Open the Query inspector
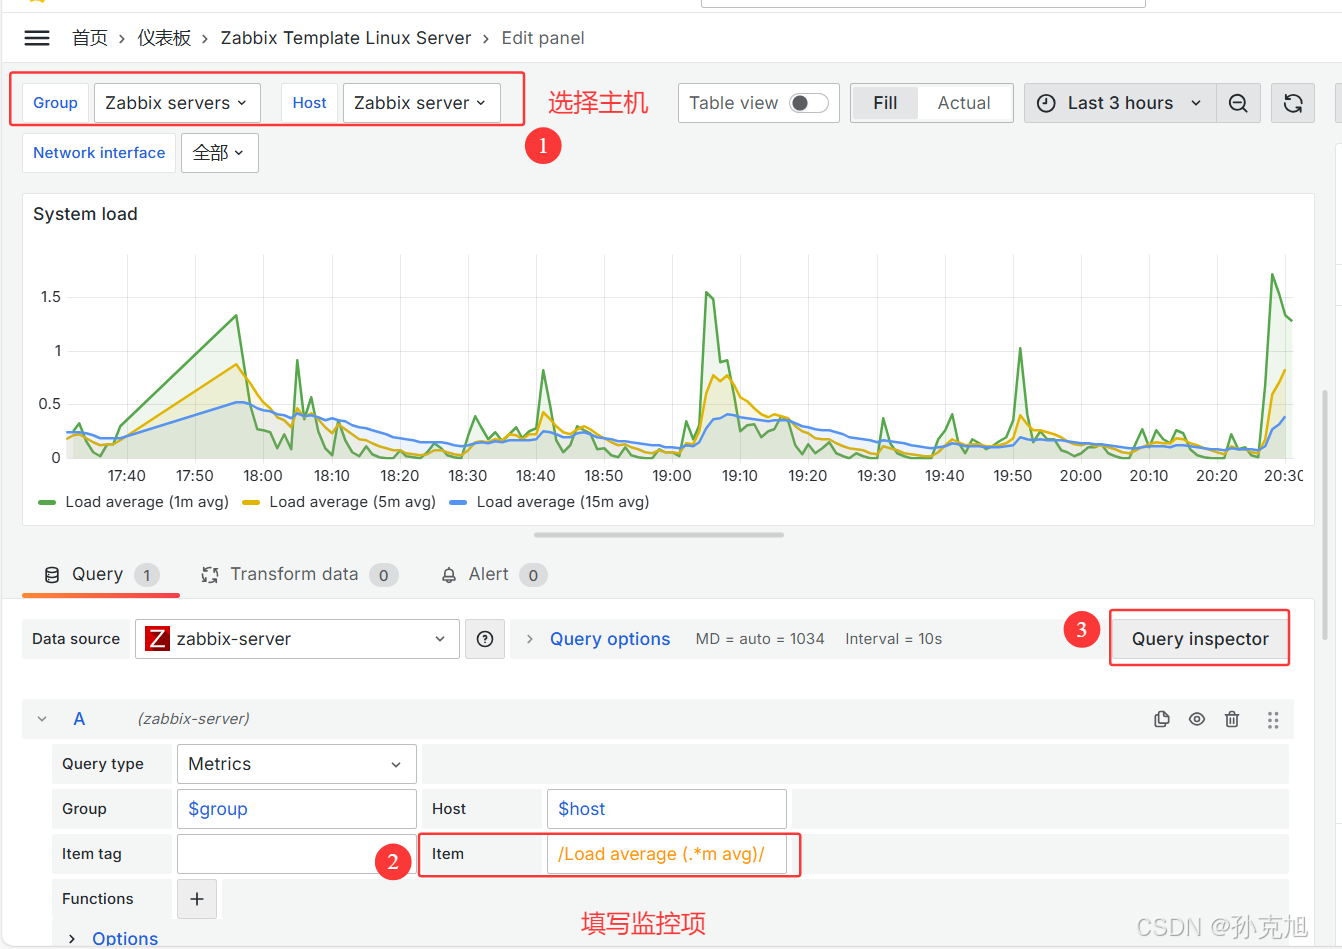Screen dimensions: 1342x949 (1200, 639)
